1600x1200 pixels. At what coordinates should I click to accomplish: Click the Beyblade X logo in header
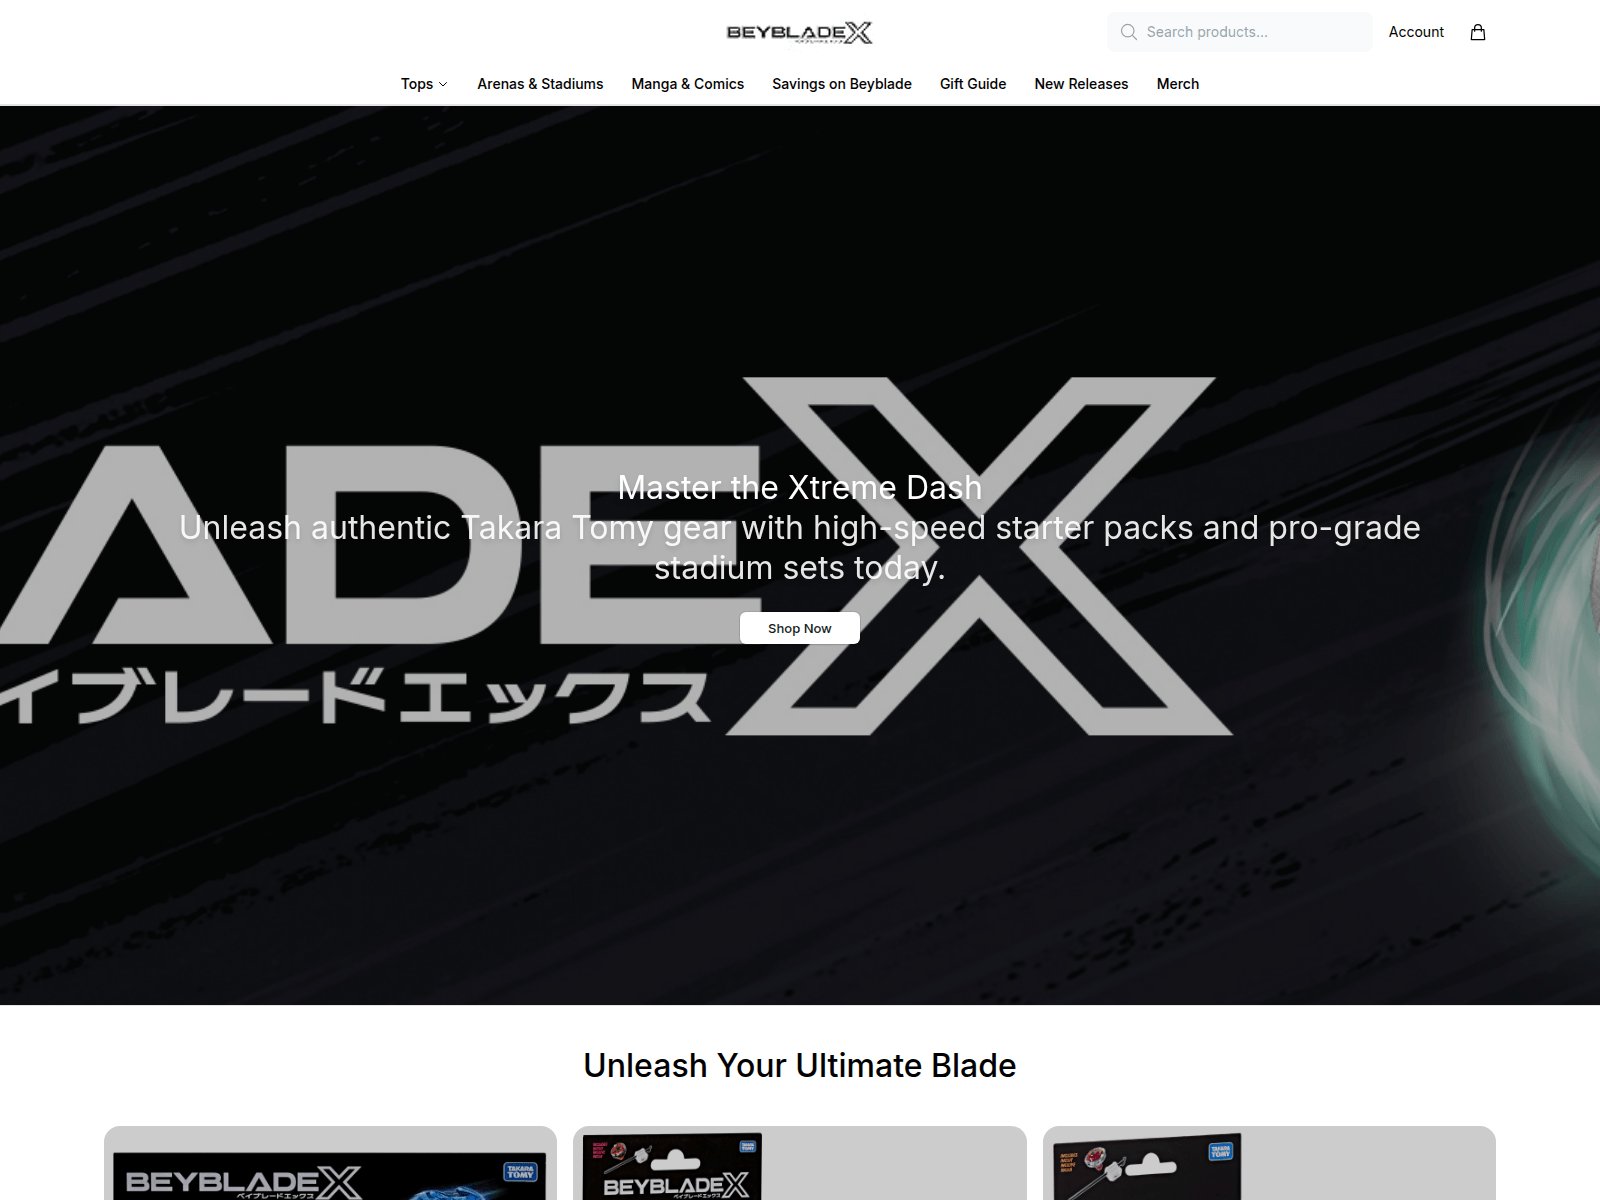800,32
